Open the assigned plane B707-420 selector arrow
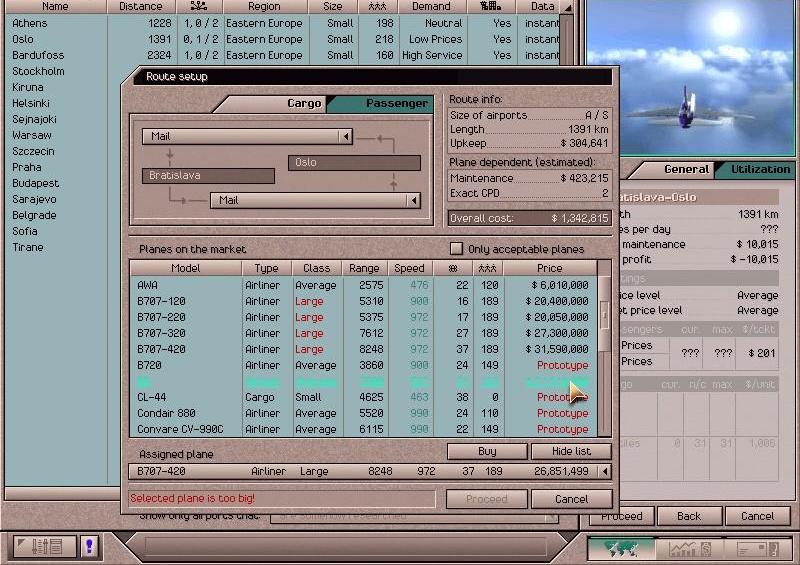The image size is (800, 565). coord(604,471)
